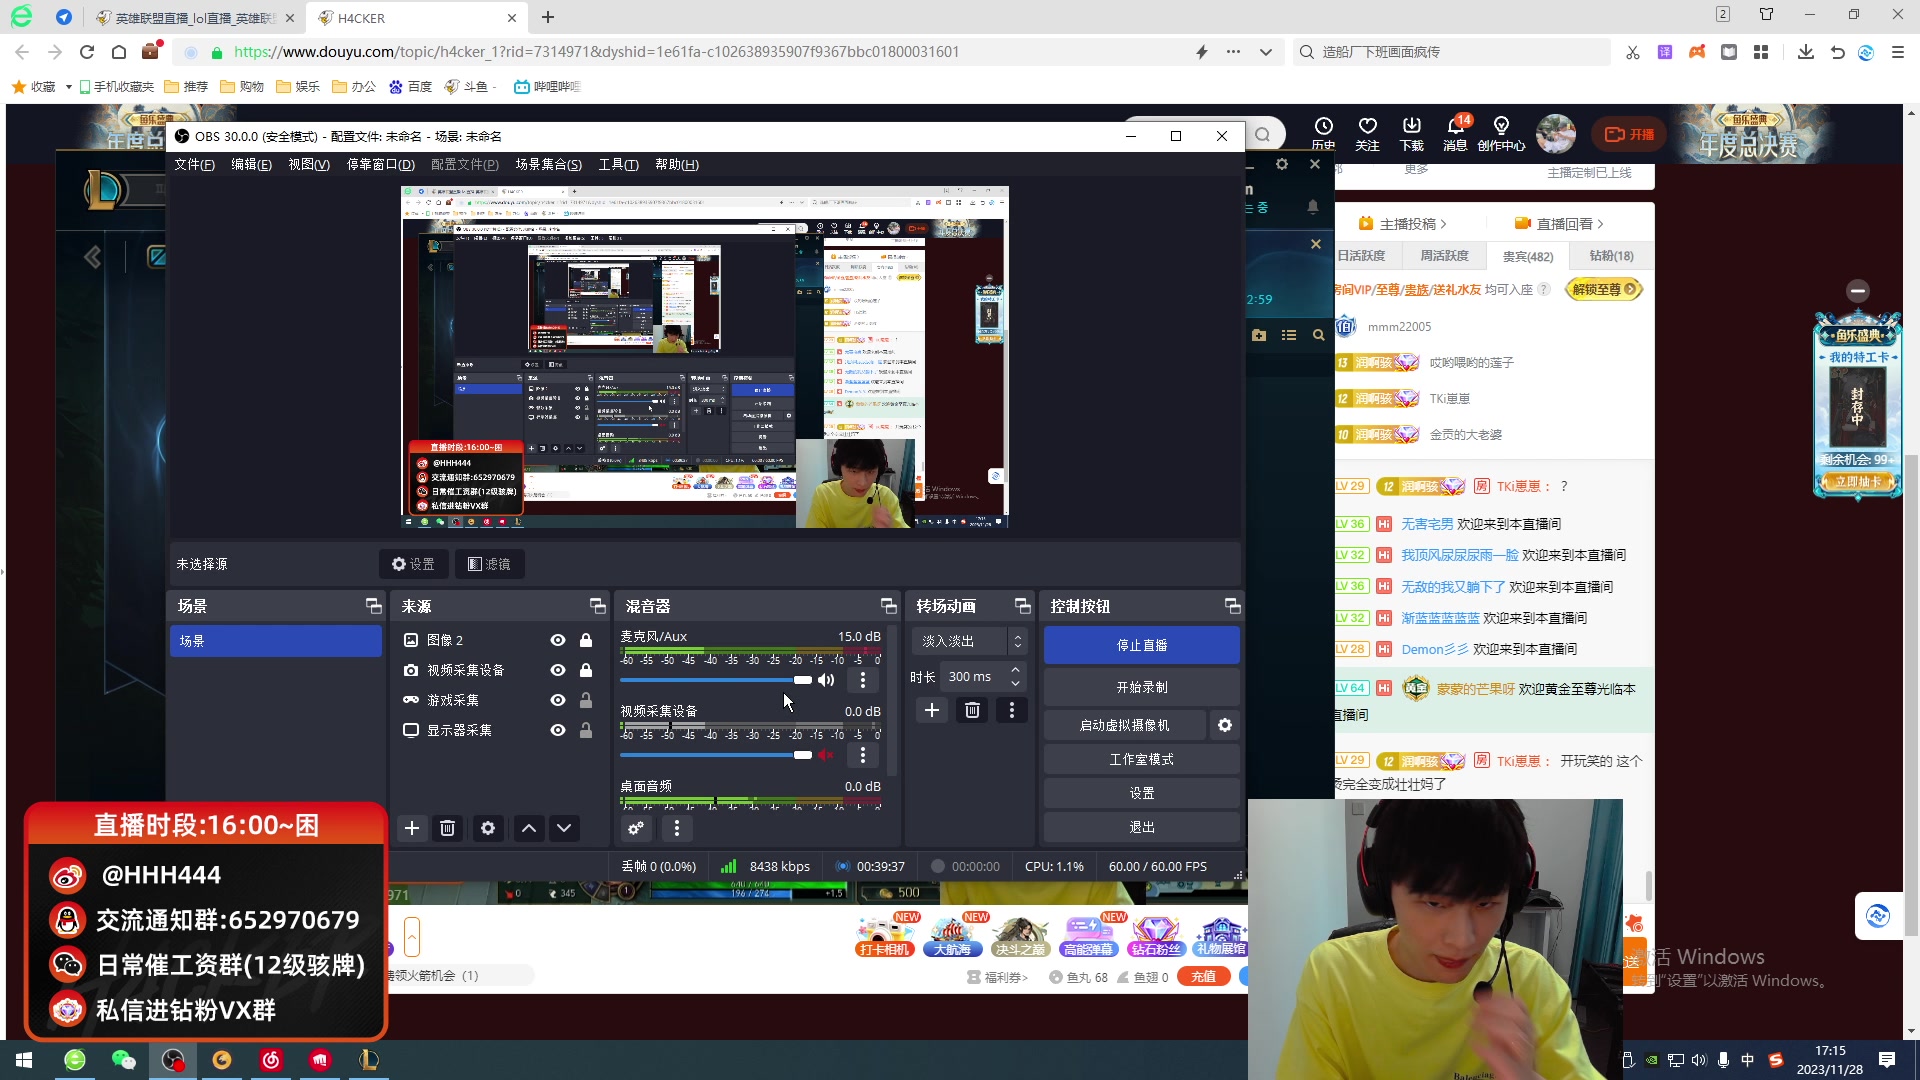
Task: Add a scene transition with plus icon
Action: pos(932,710)
